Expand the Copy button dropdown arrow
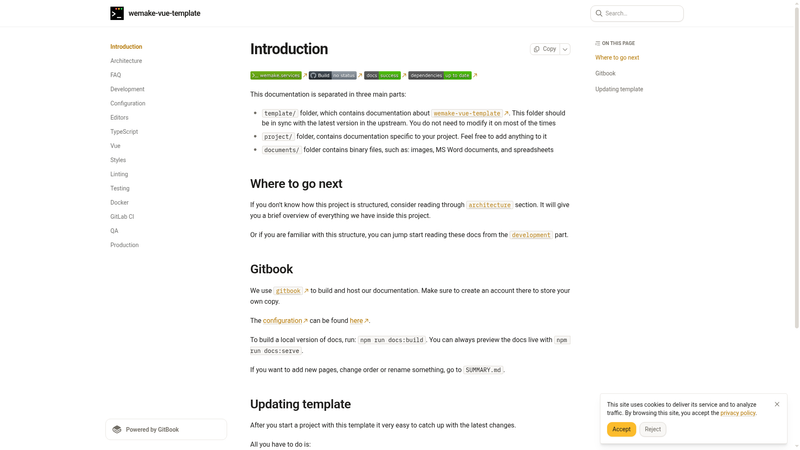This screenshot has width=800, height=450. tap(565, 49)
